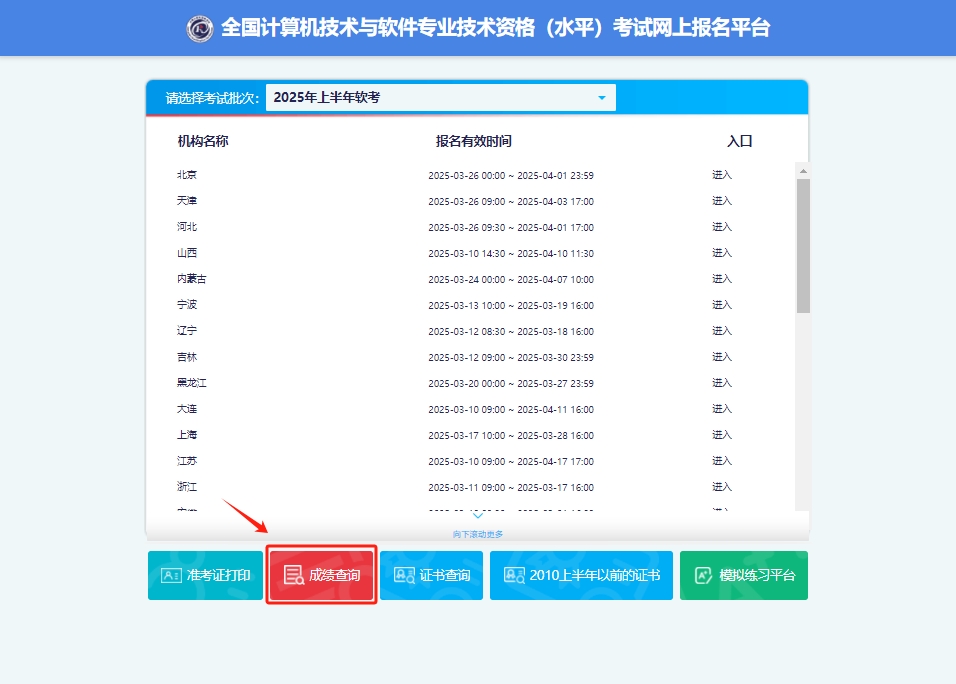Click 进入 link for 天津
This screenshot has width=956, height=684.
click(722, 201)
